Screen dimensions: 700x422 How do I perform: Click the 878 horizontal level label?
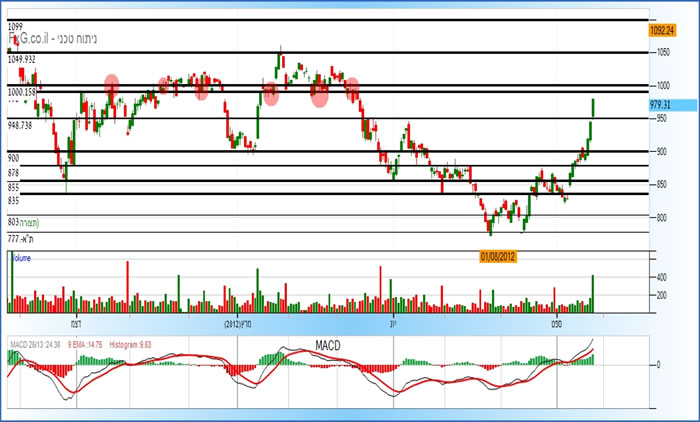pos(15,173)
